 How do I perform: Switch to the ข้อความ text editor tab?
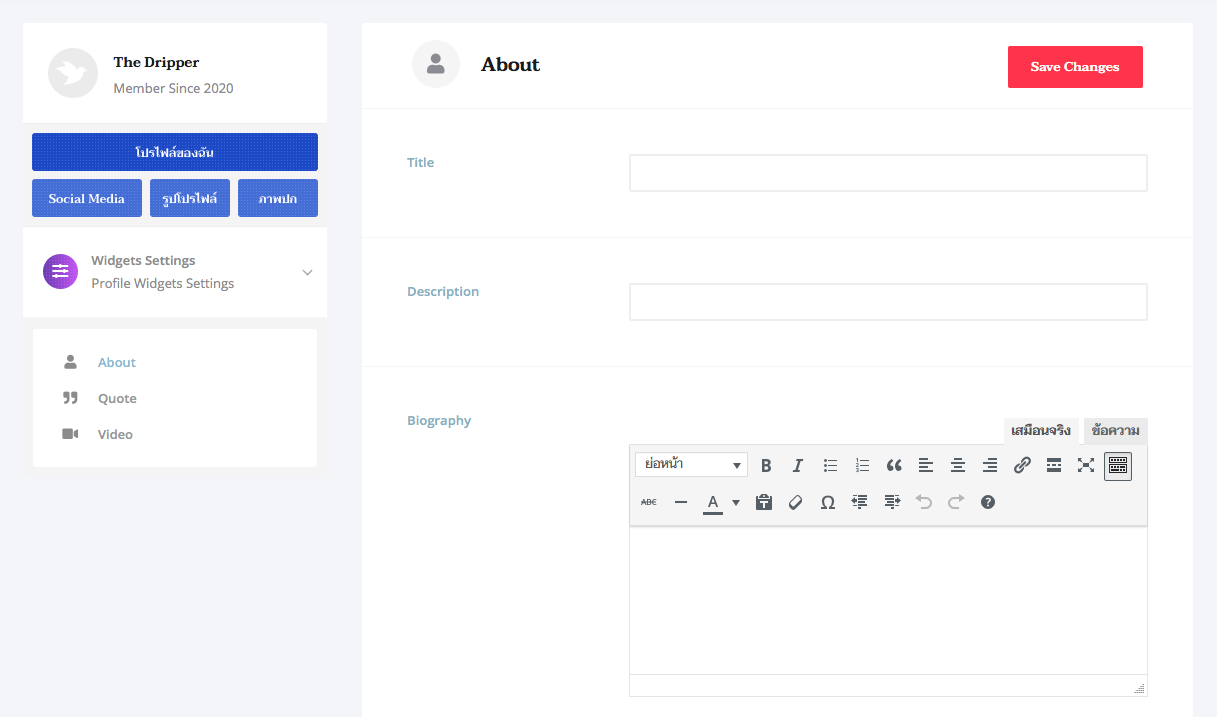pyautogui.click(x=1115, y=431)
